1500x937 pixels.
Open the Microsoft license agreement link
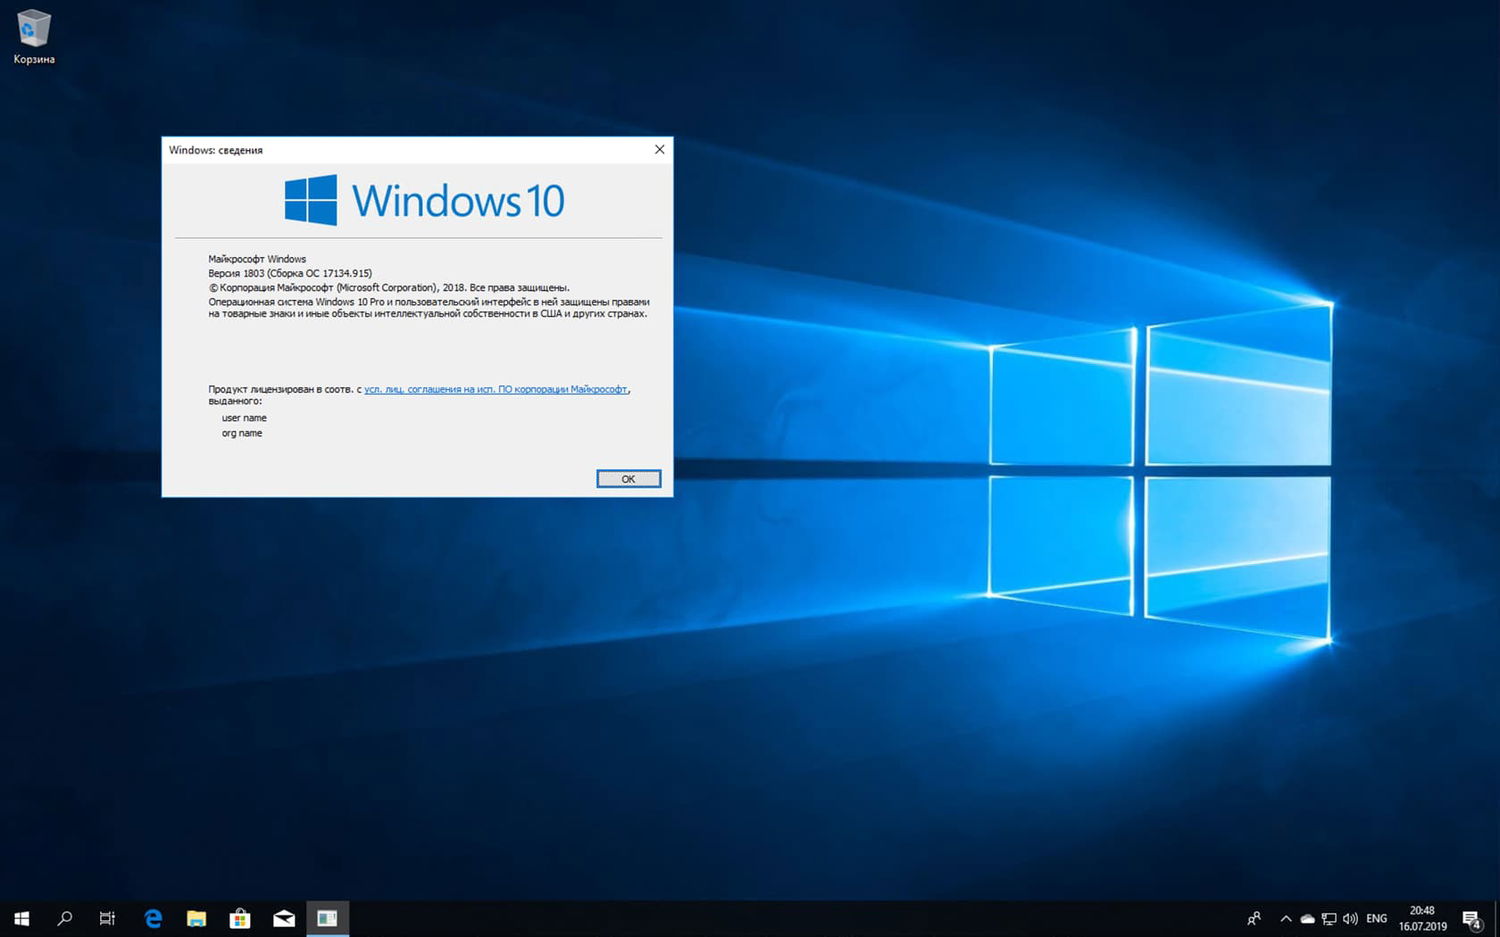(x=497, y=389)
